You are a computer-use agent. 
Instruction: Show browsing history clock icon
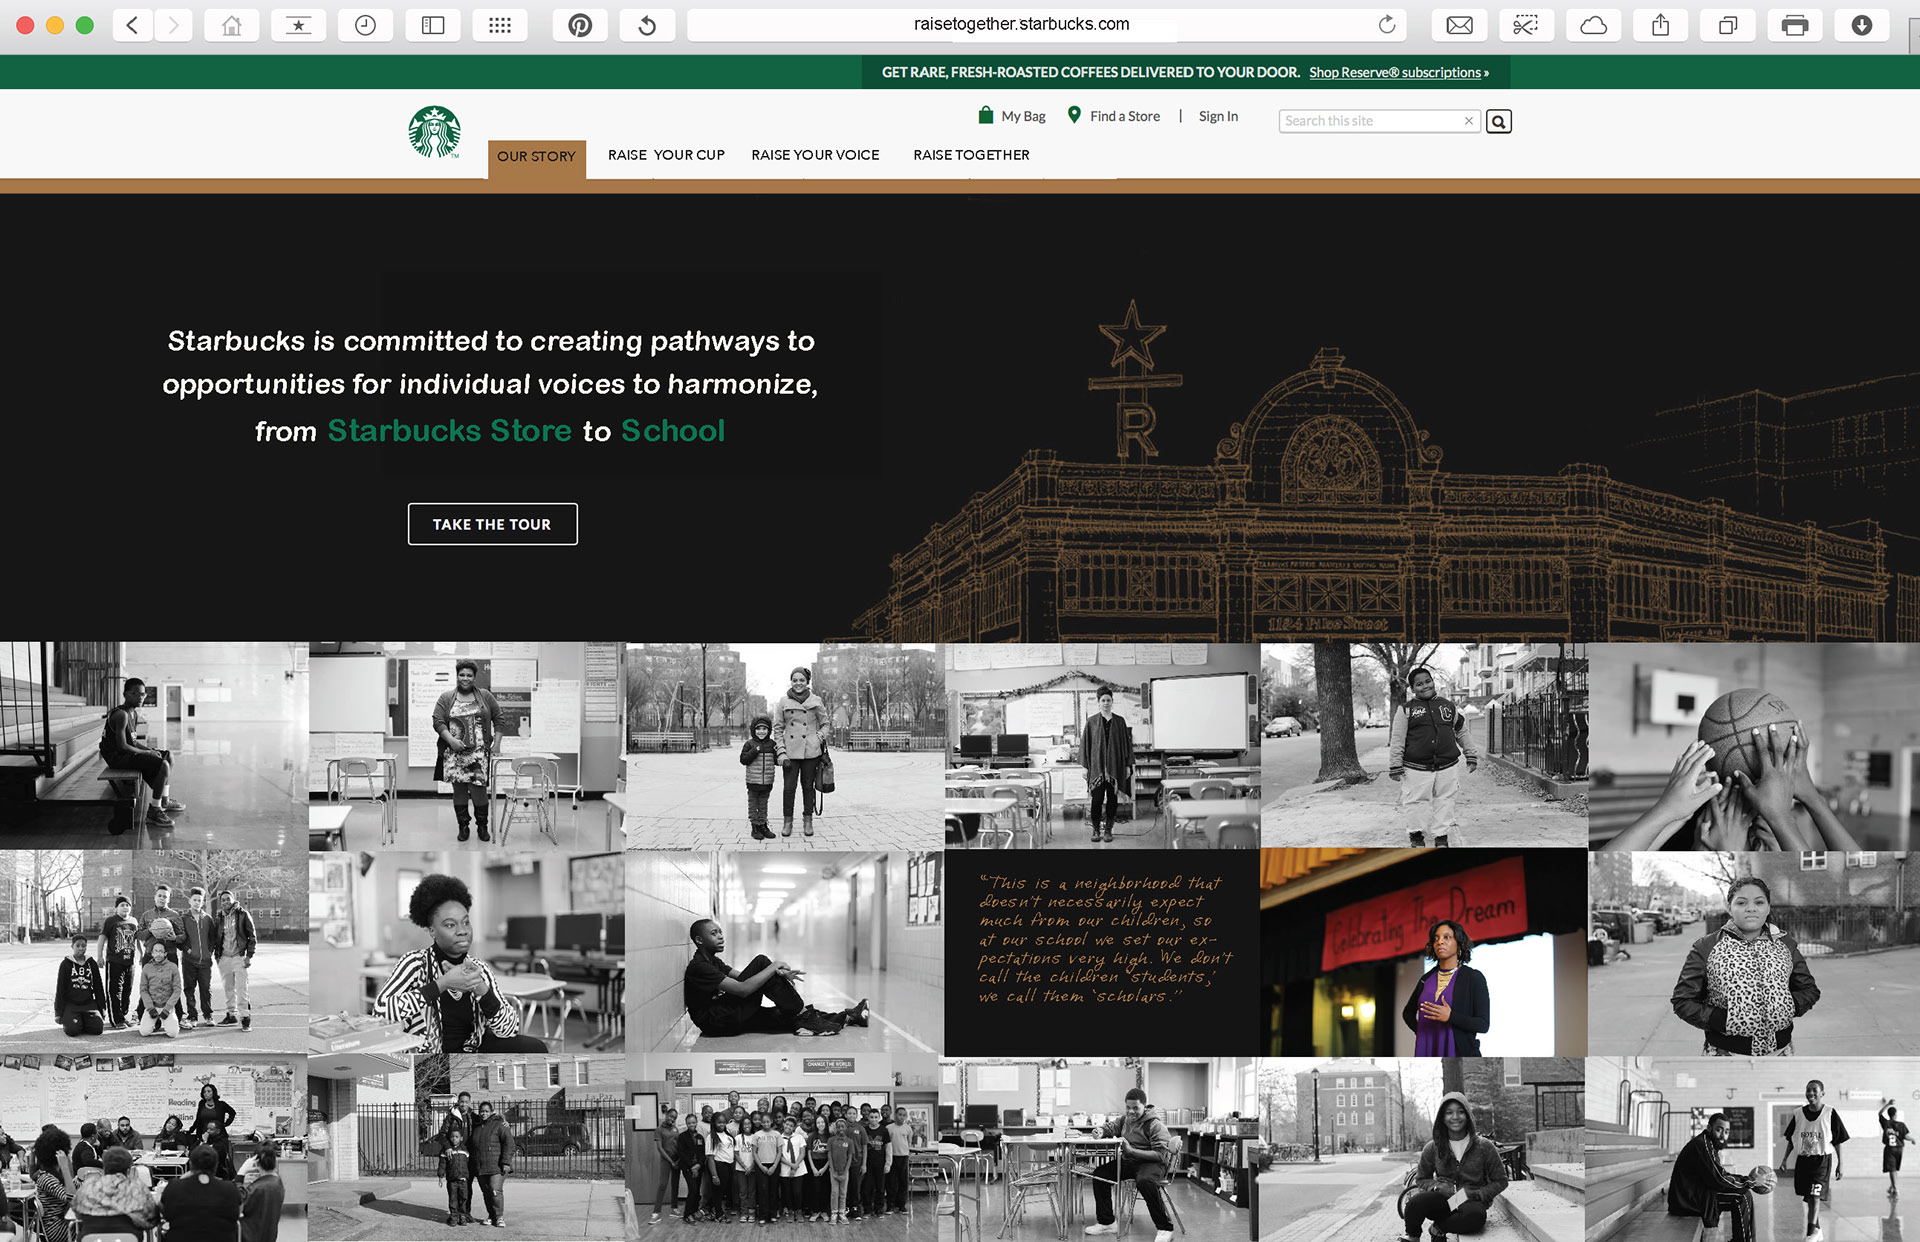coord(365,25)
